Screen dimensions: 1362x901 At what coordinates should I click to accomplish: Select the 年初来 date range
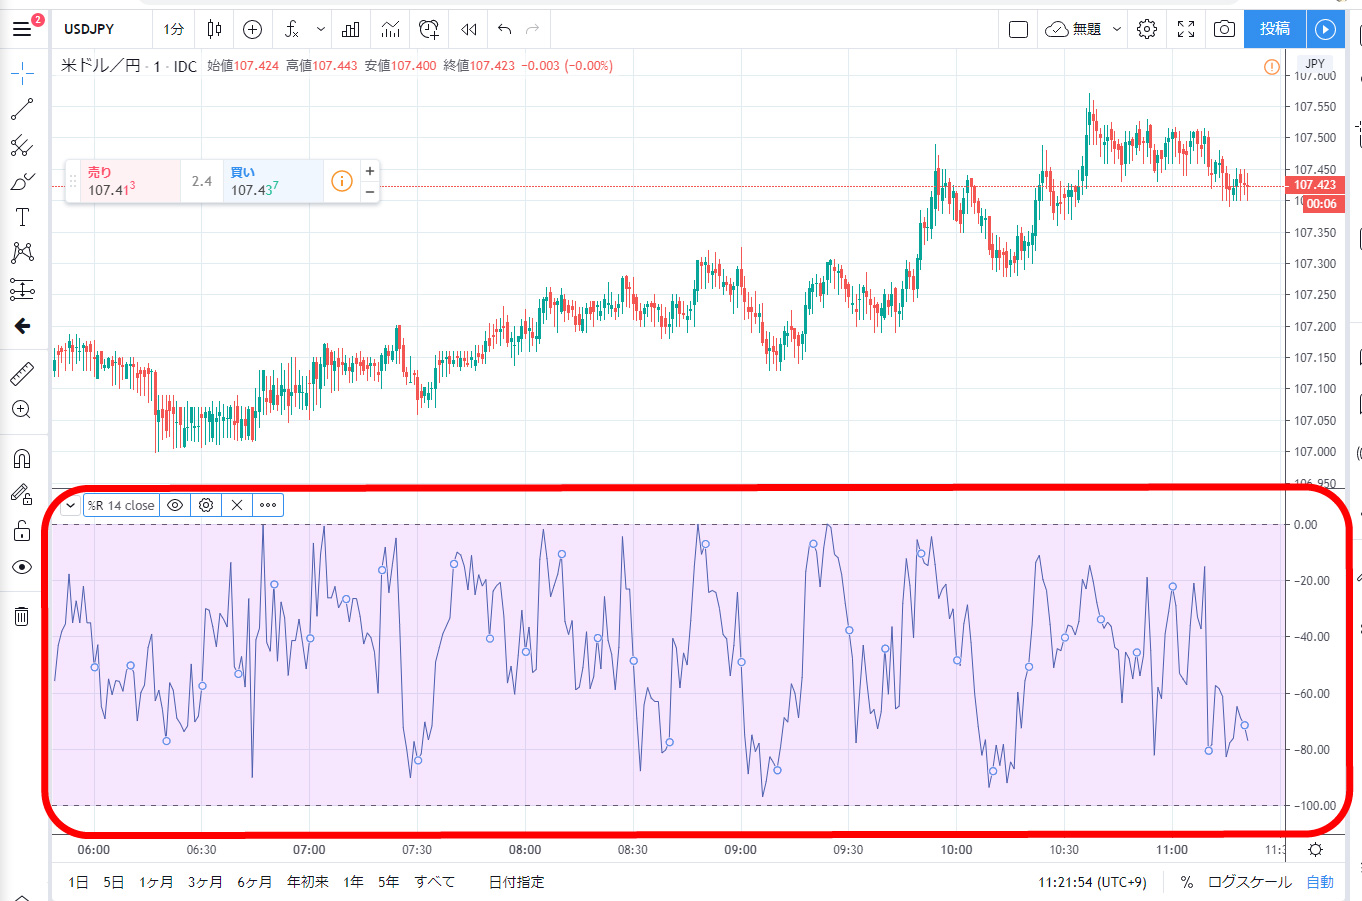coord(308,882)
